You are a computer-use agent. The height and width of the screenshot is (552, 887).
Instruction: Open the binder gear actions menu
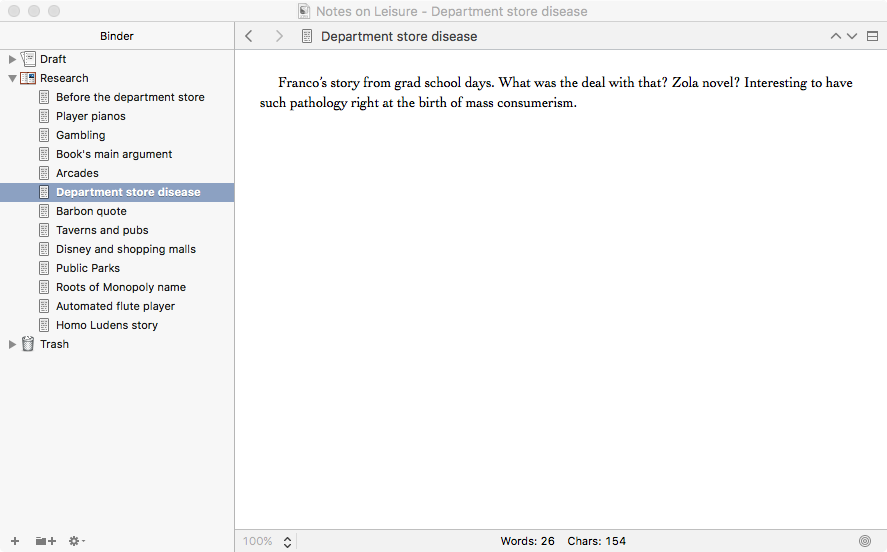(x=76, y=541)
